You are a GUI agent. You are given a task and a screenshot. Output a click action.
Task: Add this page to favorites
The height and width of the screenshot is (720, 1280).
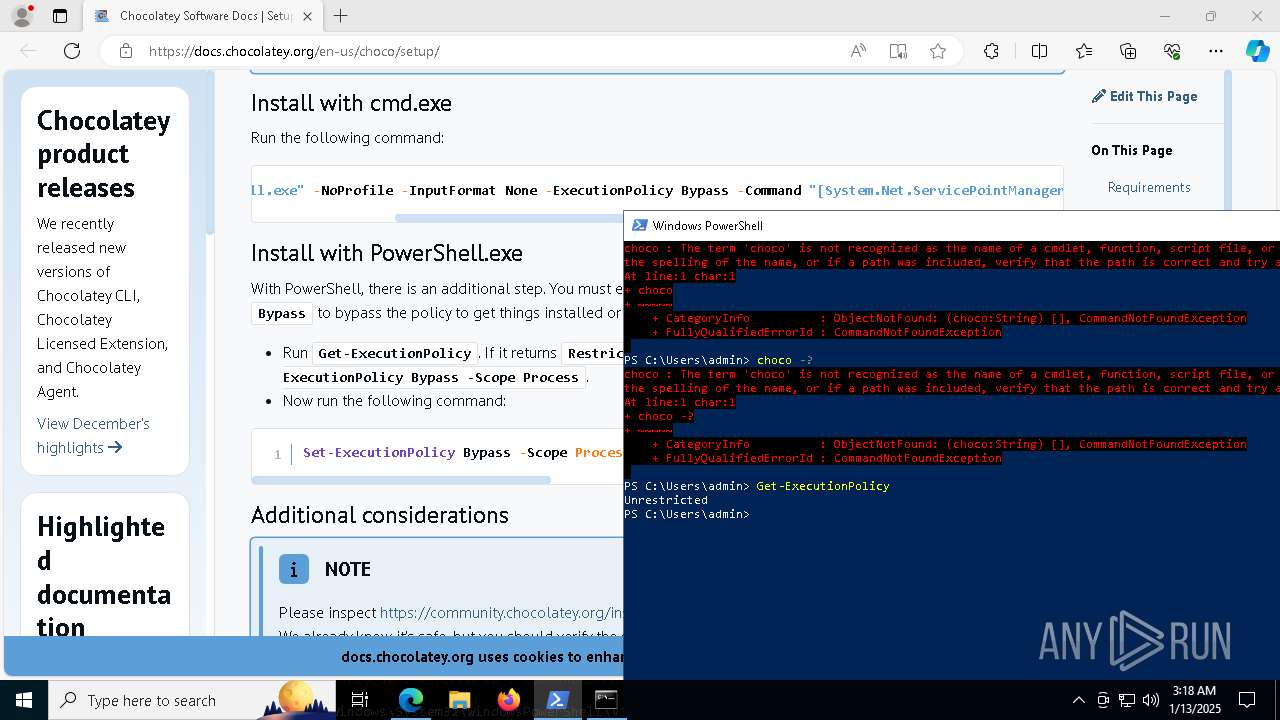click(x=938, y=51)
